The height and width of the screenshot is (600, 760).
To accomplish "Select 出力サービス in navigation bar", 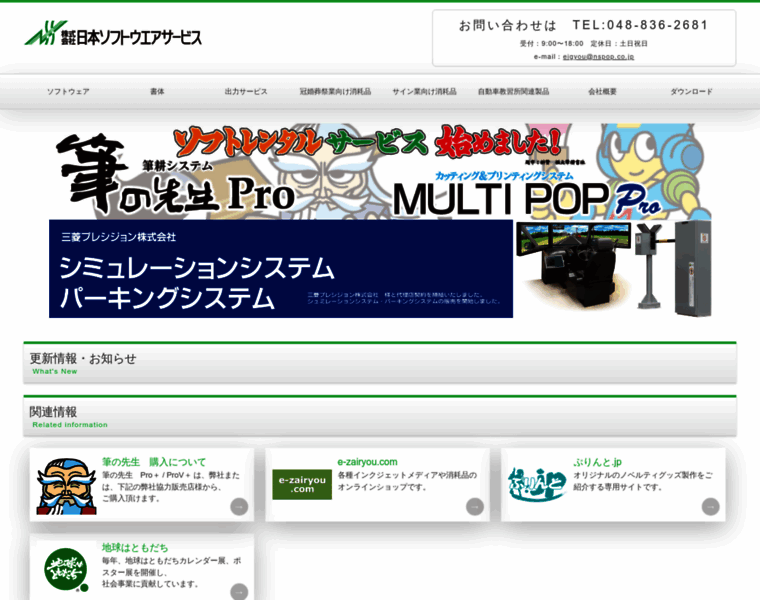I will pos(246,92).
